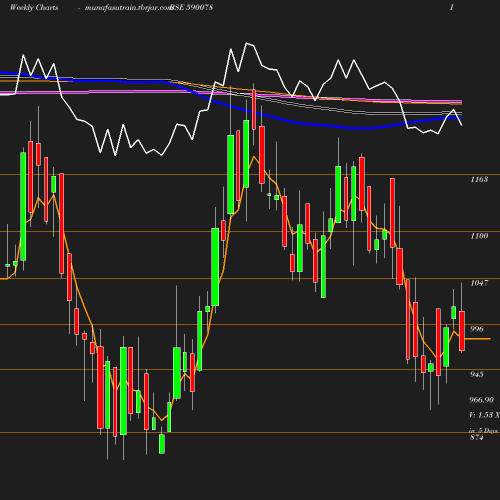Click the 'V: 1.53 X' volume text

(x=484, y=415)
